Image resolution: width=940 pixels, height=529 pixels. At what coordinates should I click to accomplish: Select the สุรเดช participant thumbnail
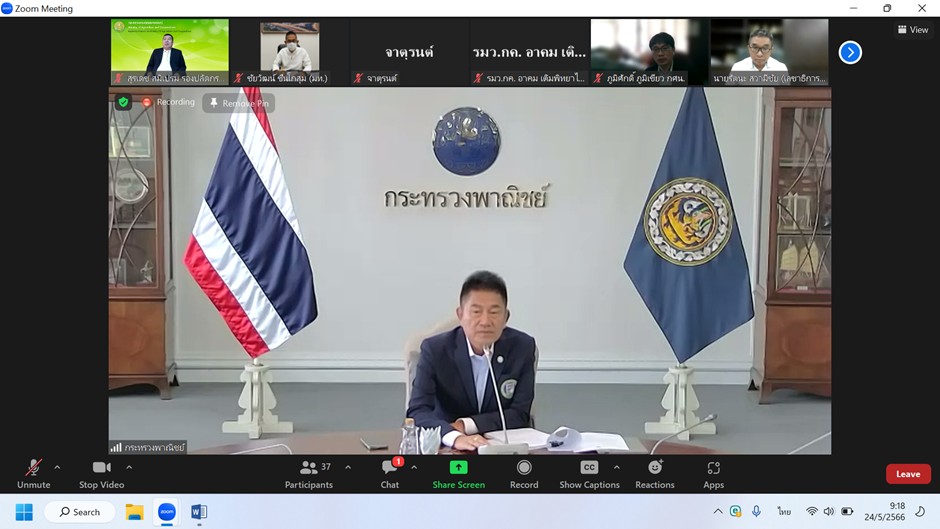170,52
